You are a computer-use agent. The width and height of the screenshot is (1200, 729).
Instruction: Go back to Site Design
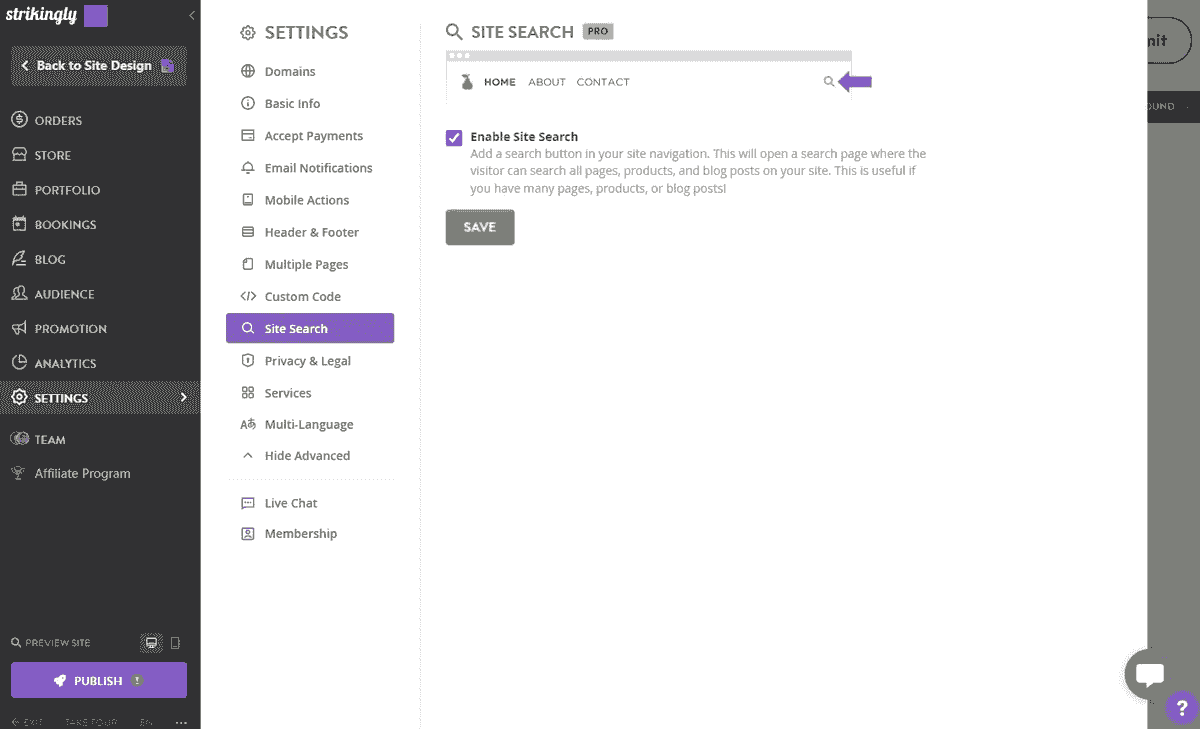(x=99, y=66)
